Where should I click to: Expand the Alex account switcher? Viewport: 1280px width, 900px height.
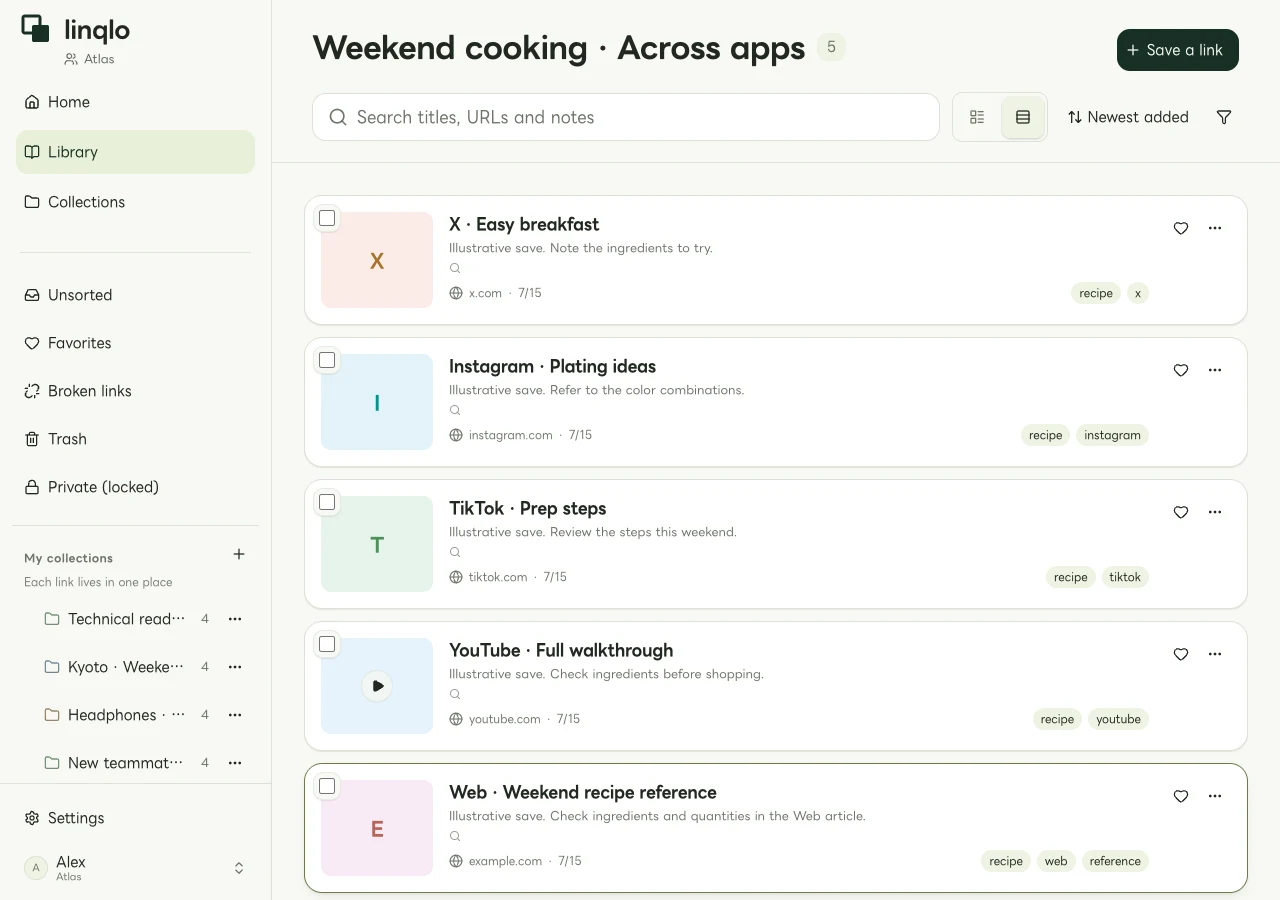click(x=239, y=868)
